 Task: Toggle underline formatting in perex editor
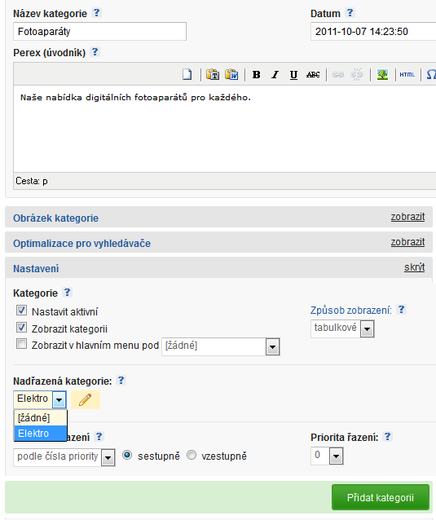(294, 75)
